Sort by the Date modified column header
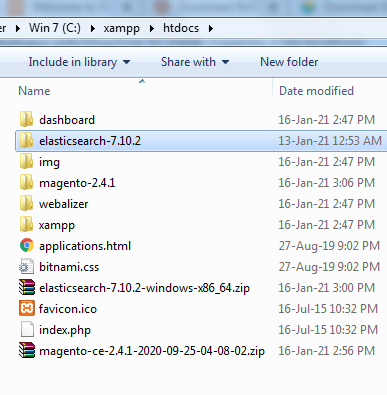This screenshot has width=387, height=395. (316, 91)
